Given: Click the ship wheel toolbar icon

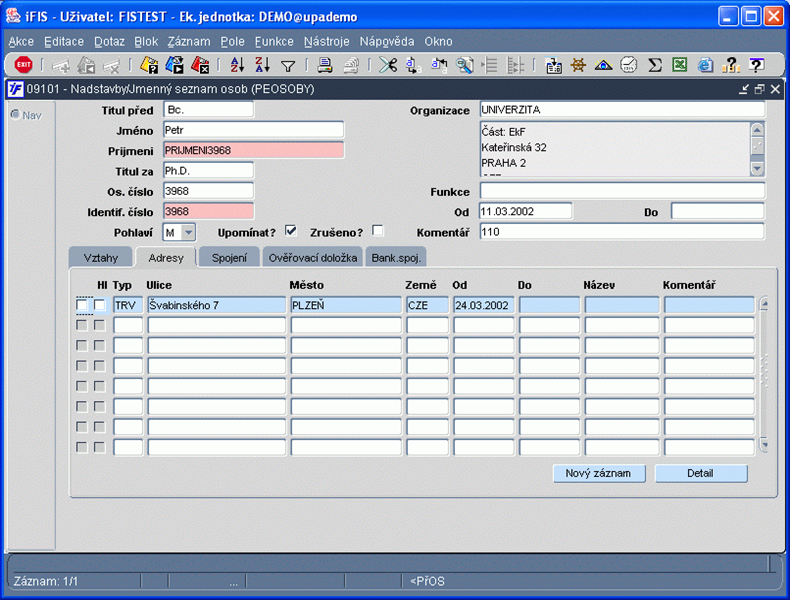Looking at the screenshot, I should [x=578, y=65].
